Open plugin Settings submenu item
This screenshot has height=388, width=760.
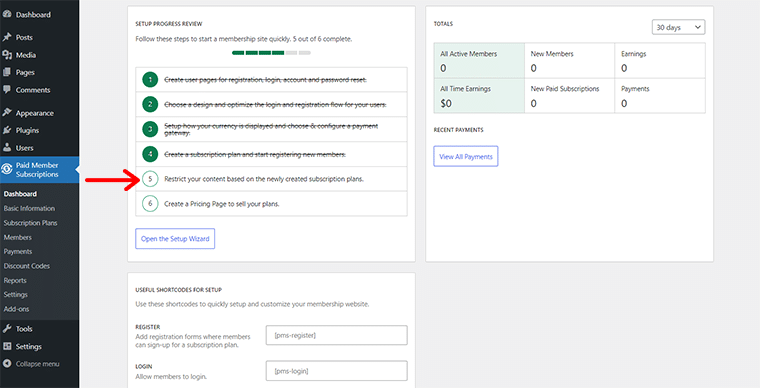(16, 295)
